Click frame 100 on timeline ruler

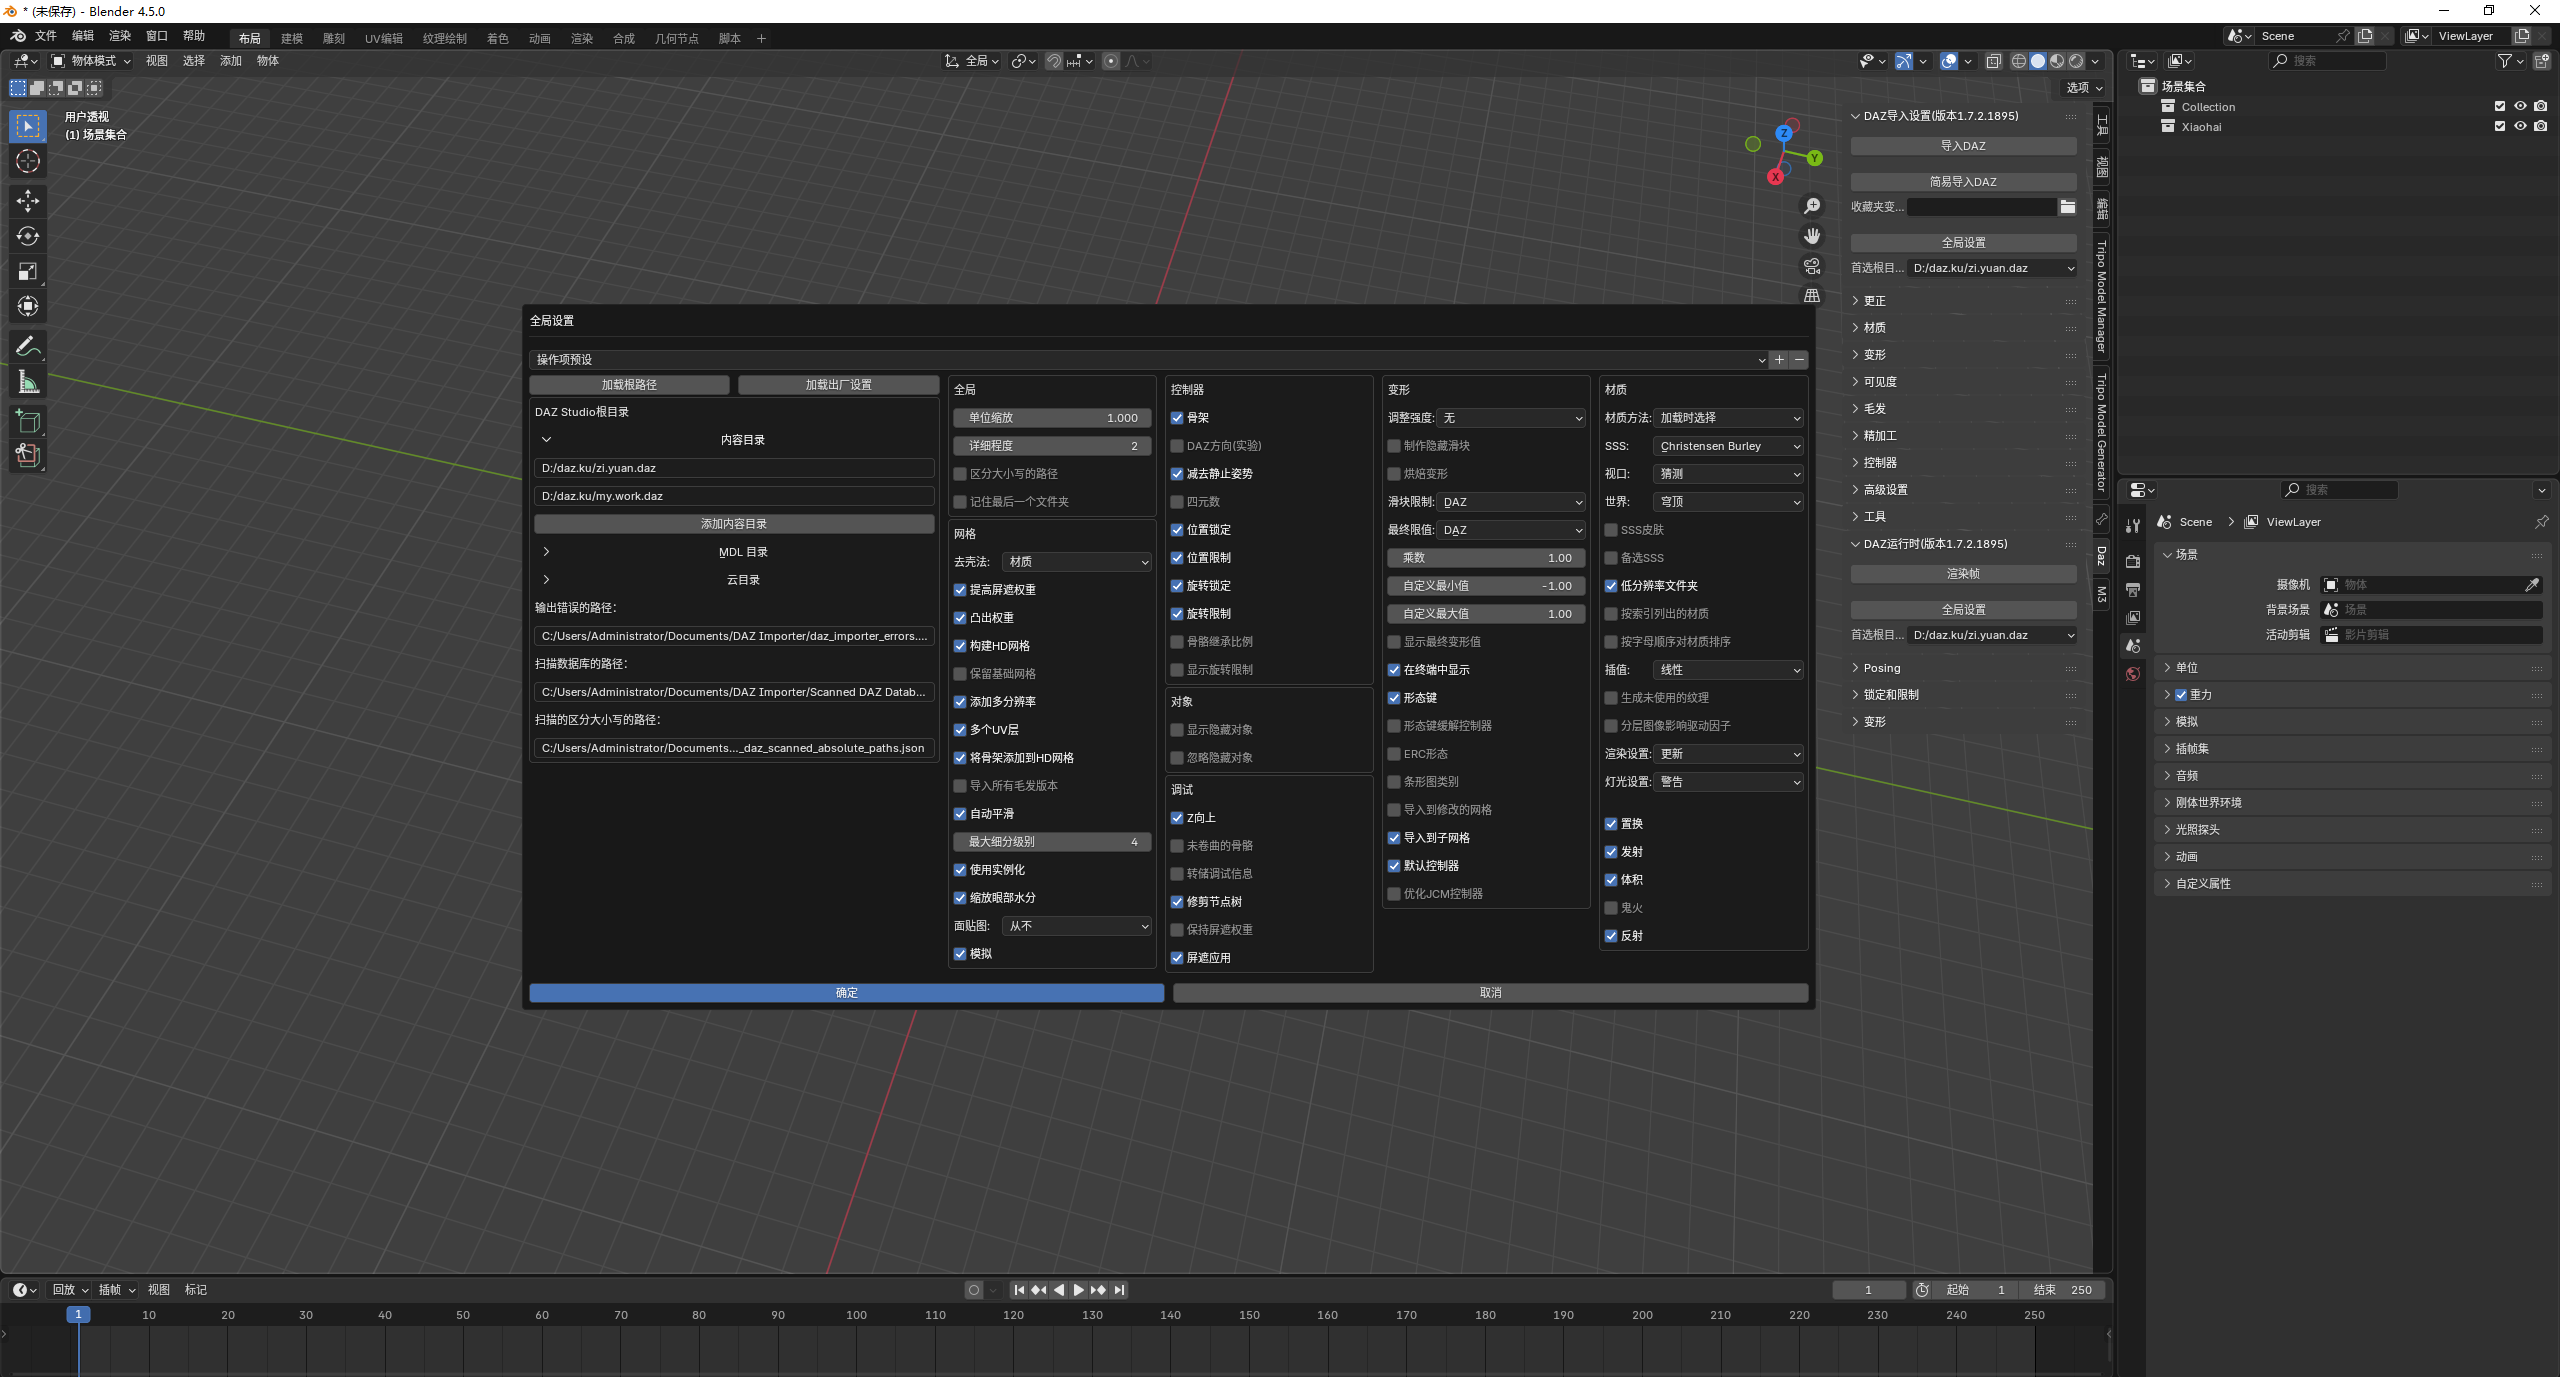point(856,1315)
